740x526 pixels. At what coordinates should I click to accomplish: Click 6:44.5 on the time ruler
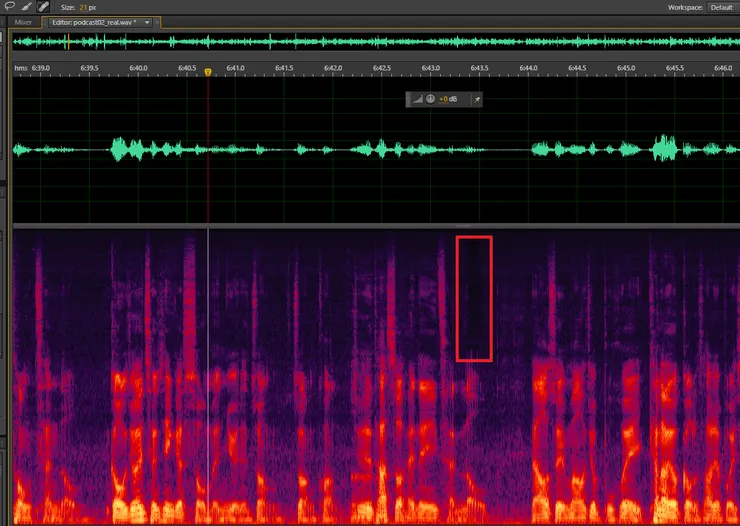[x=577, y=68]
